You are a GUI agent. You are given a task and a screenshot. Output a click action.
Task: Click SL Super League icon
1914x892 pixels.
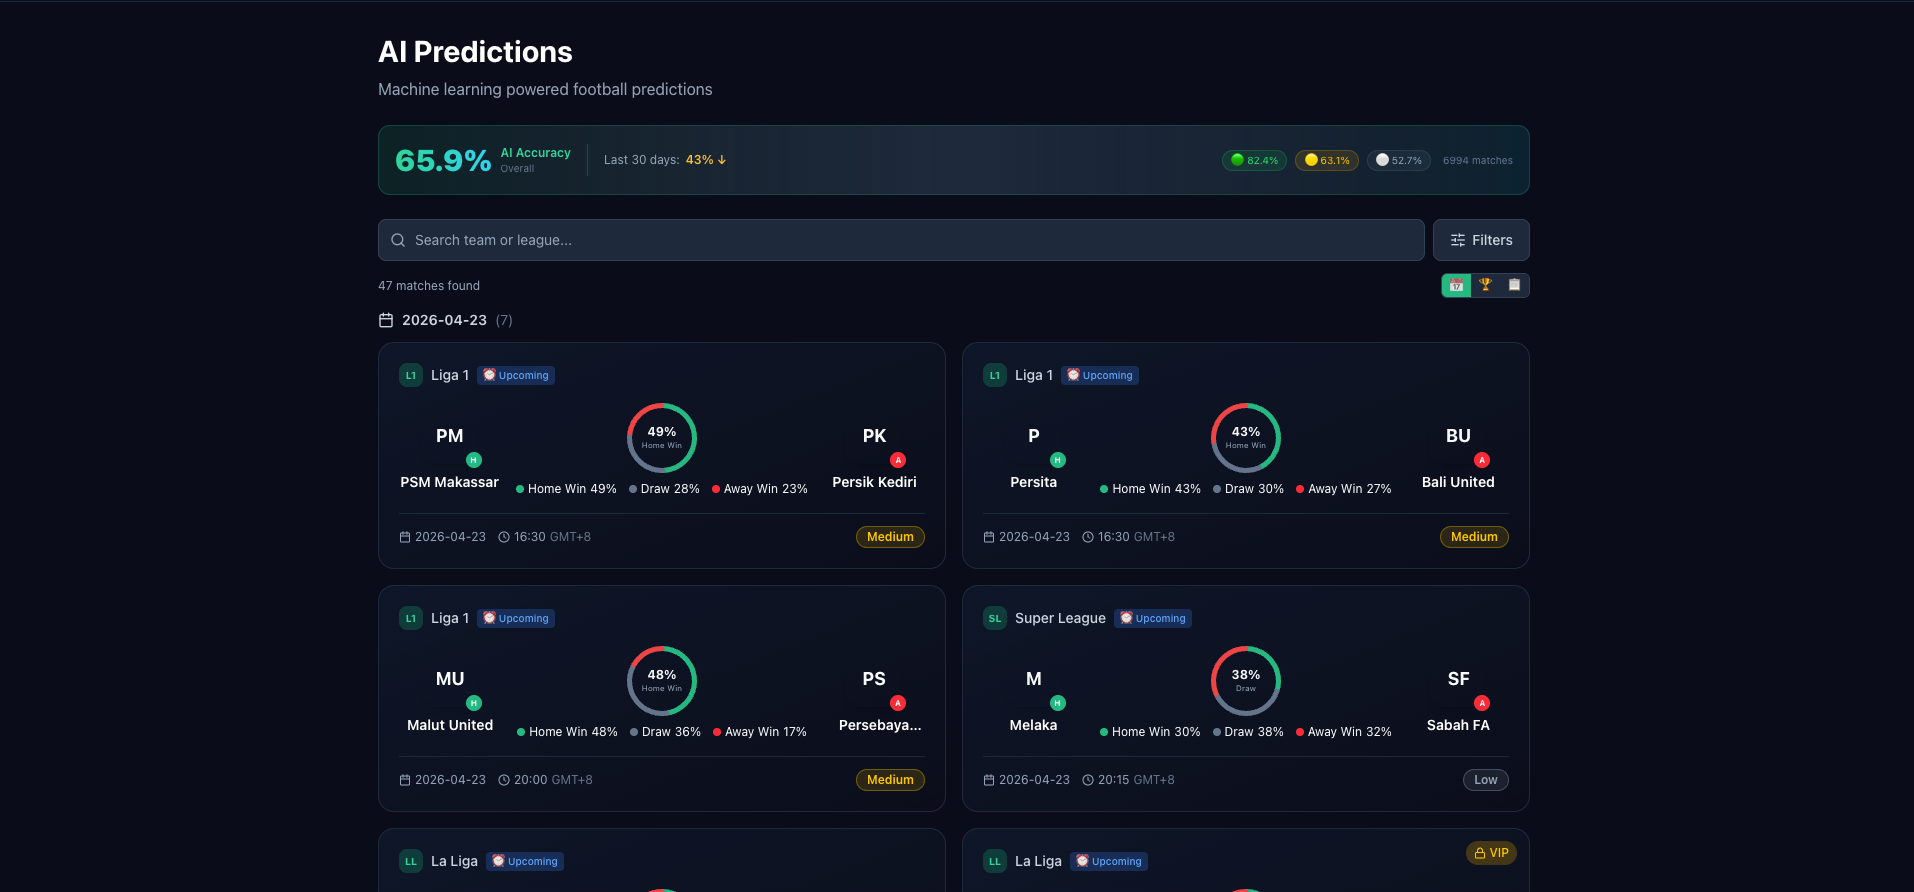[995, 618]
